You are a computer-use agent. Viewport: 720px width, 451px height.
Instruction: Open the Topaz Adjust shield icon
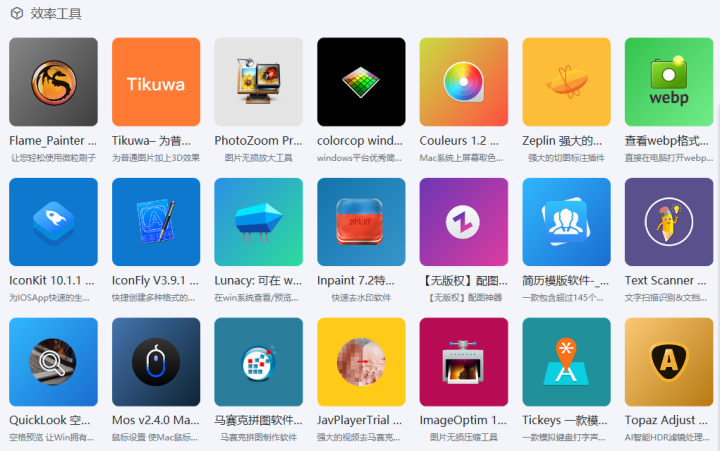coord(669,362)
